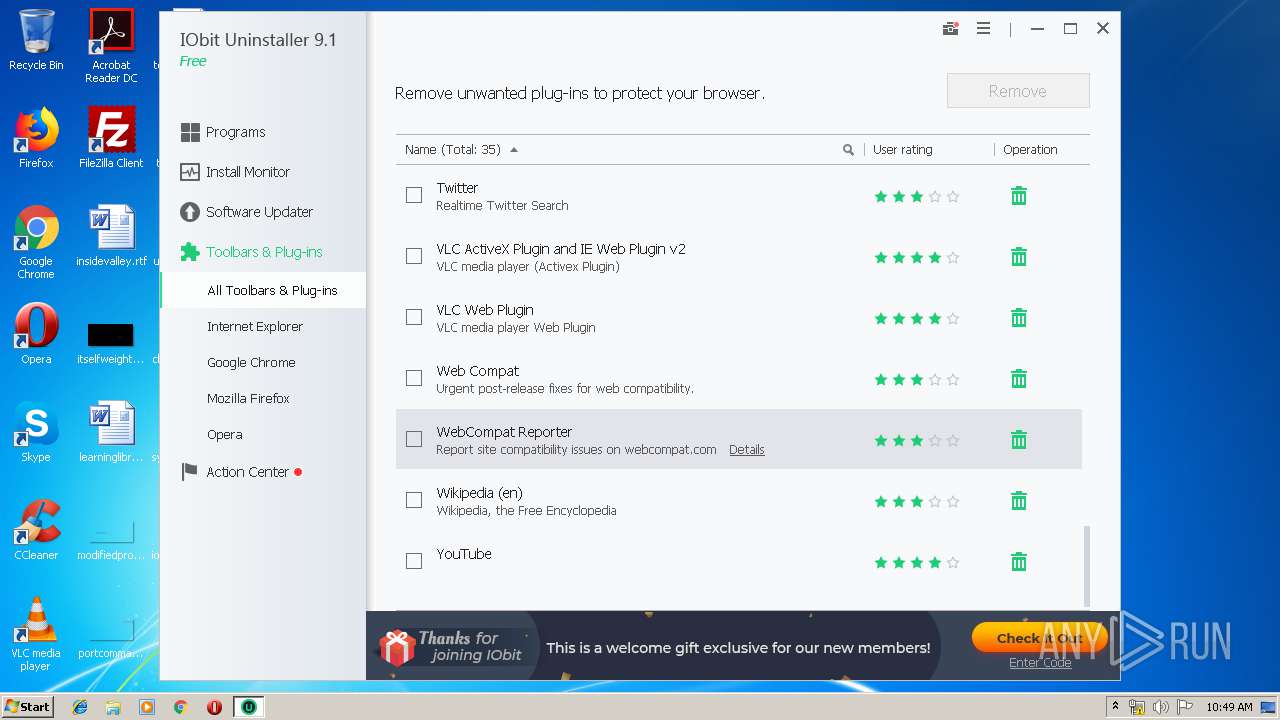Screen dimensions: 1280x720
Task: Click Twitter's three-star user rating
Action: pyautogui.click(x=917, y=197)
